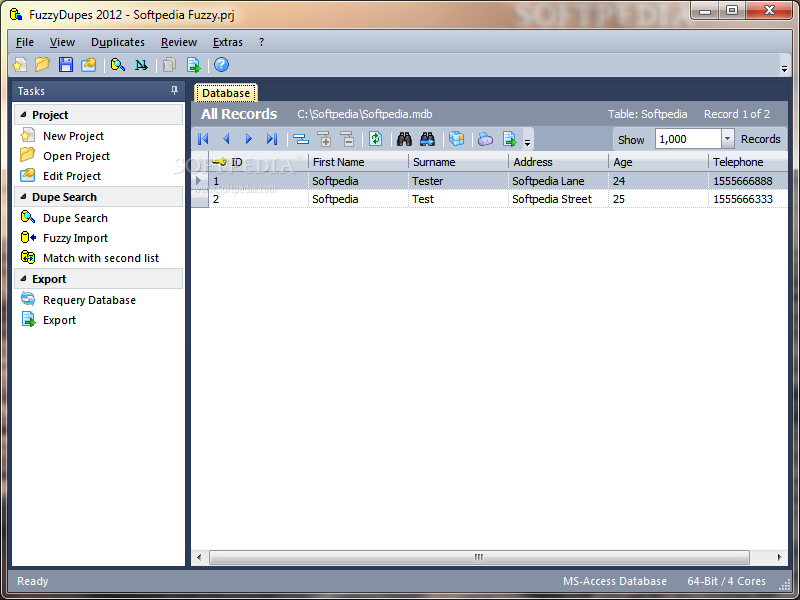Click the Dupe Search magnifier icon in Tasks panel
This screenshot has height=600, width=800.
point(28,218)
